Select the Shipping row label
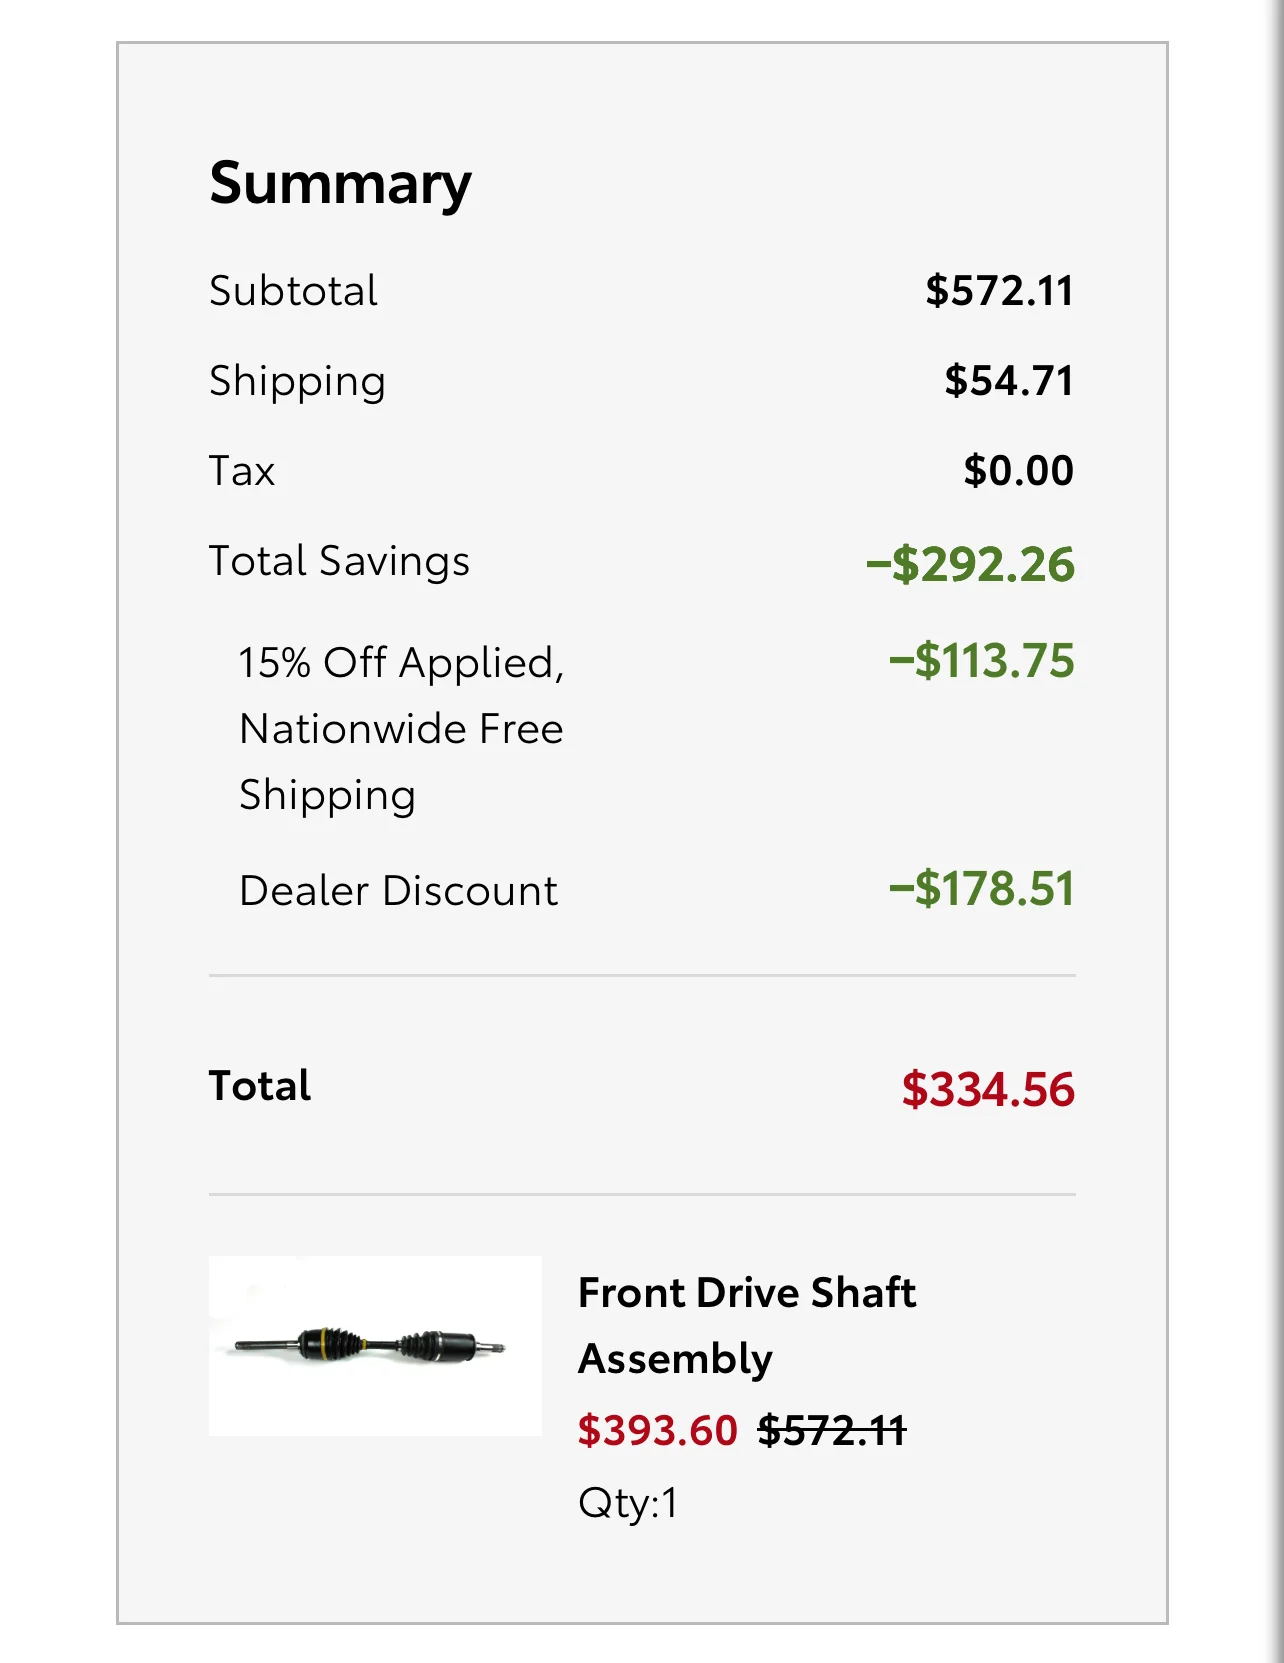 (x=297, y=382)
